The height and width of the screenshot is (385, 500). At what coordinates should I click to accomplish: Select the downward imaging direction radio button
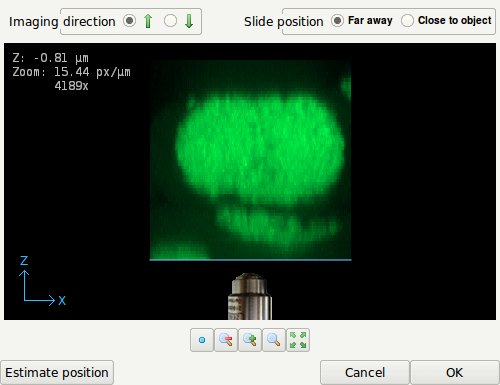tap(170, 21)
